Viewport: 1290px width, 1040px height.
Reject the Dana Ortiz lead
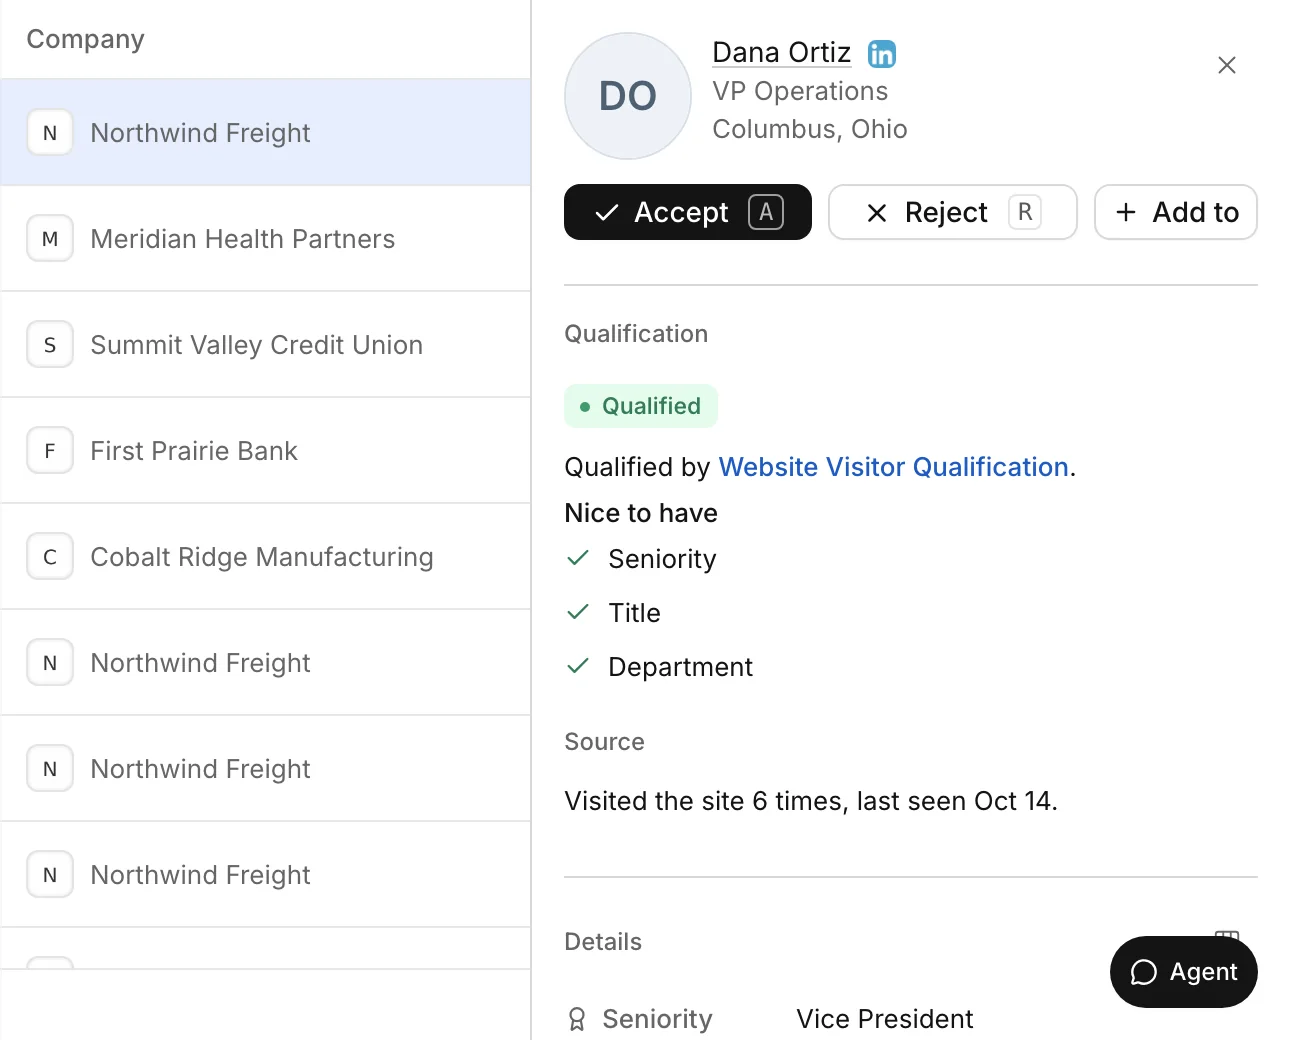pyautogui.click(x=953, y=212)
